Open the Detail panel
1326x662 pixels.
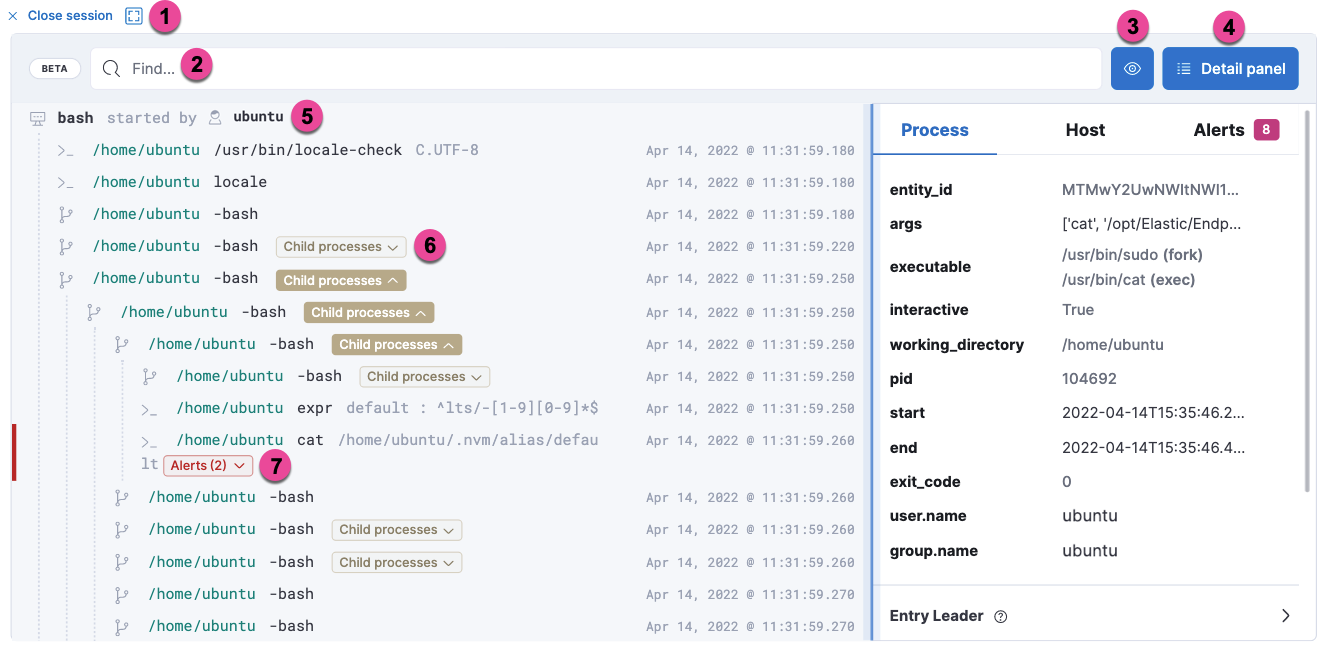click(x=1230, y=68)
